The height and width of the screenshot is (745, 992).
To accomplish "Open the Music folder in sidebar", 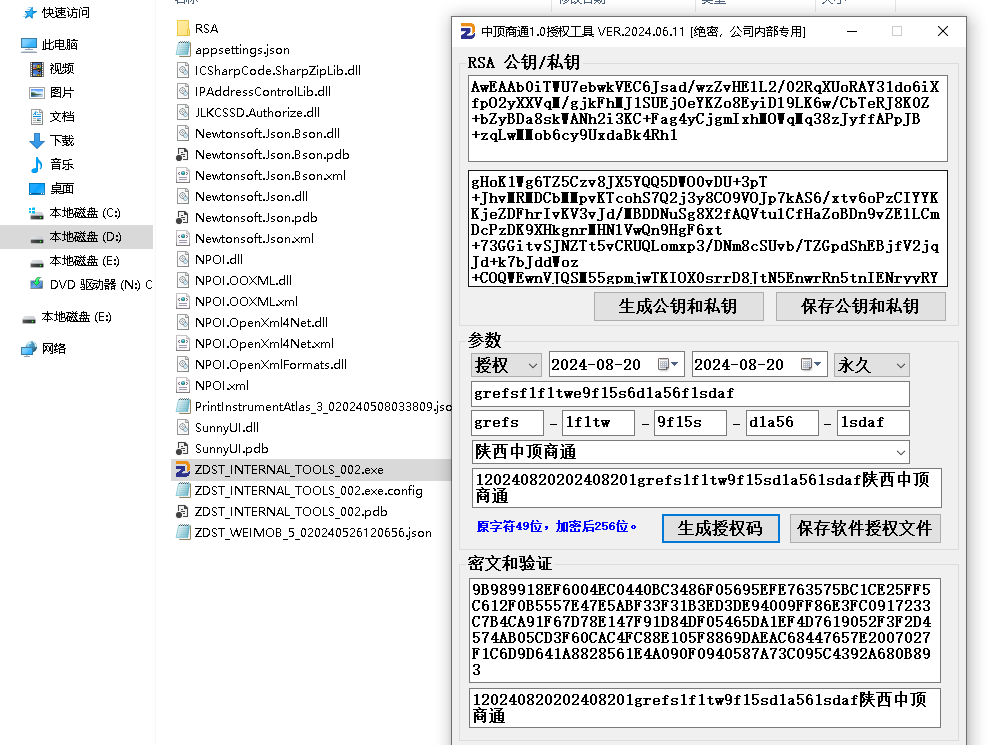I will 61,165.
